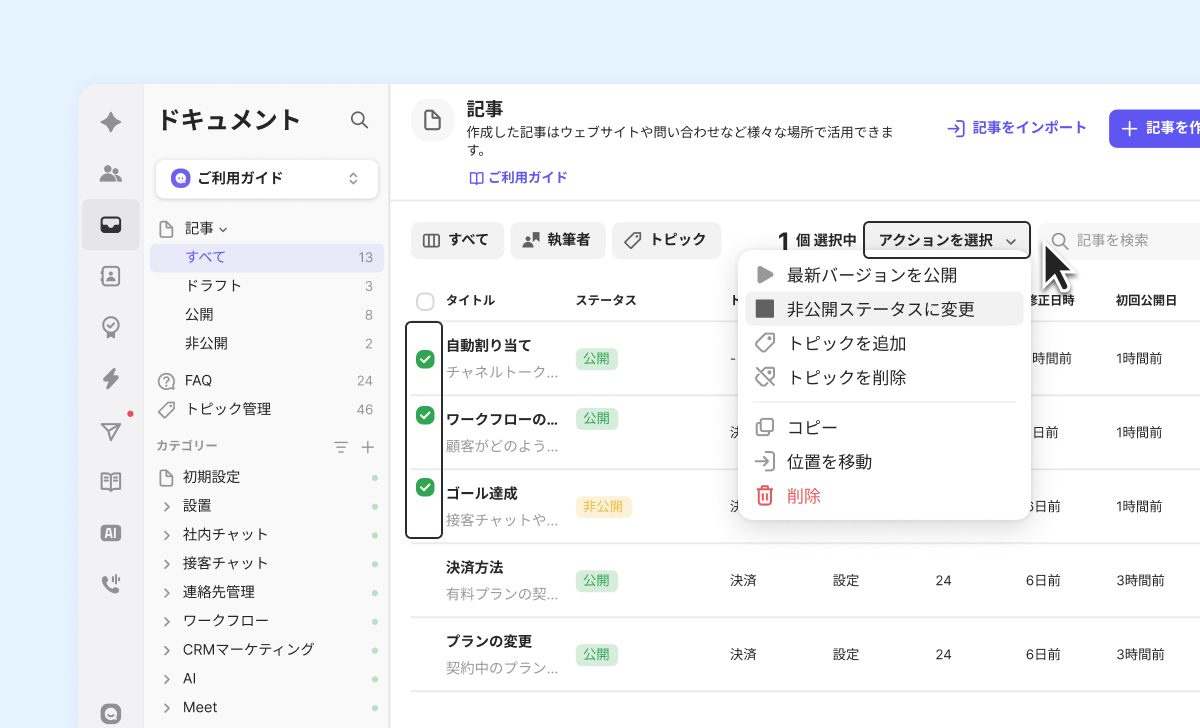Select 非公開ステータスに変更 from the menu
This screenshot has height=728, width=1200.
point(880,309)
